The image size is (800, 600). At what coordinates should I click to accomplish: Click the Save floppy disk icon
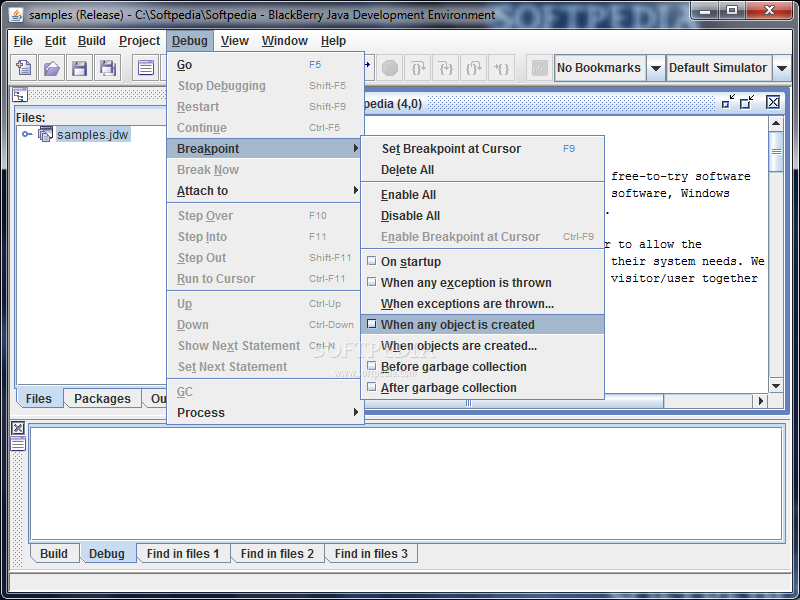pyautogui.click(x=79, y=68)
